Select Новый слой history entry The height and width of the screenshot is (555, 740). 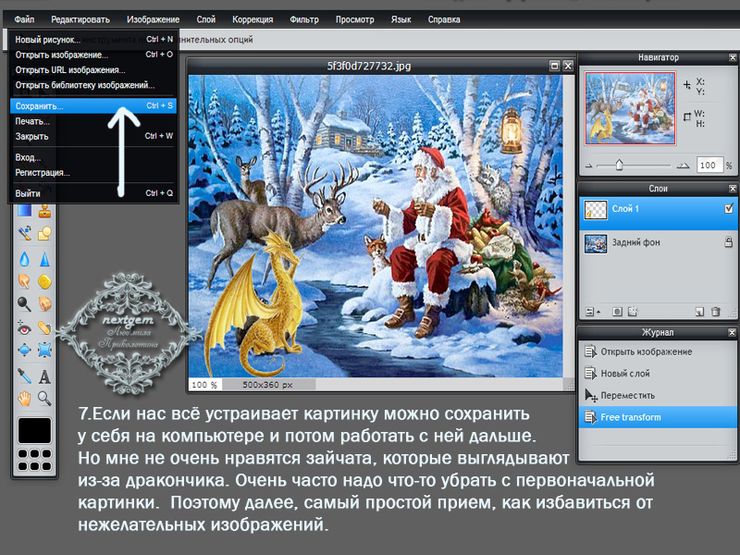pyautogui.click(x=657, y=373)
